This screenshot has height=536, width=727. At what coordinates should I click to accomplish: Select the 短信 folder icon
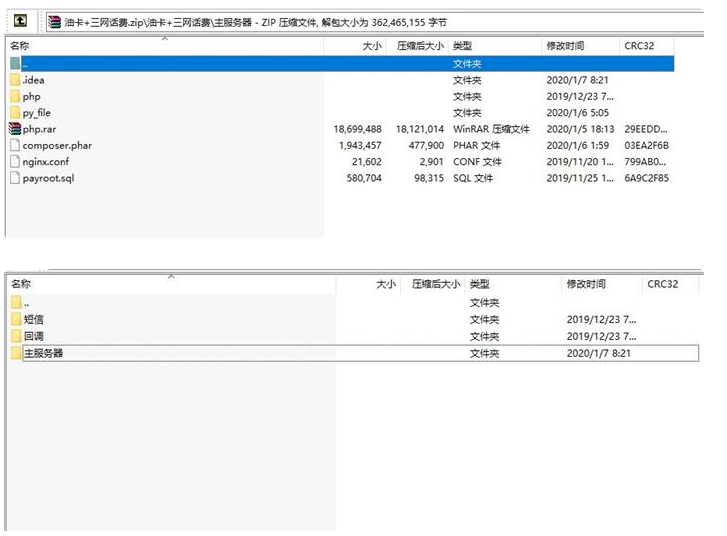click(x=16, y=319)
